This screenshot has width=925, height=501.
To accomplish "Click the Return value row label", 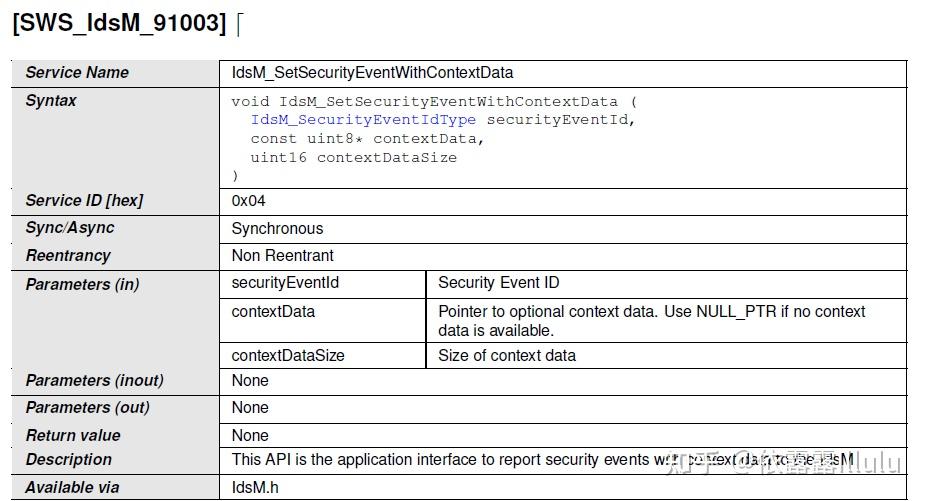I will point(73,435).
